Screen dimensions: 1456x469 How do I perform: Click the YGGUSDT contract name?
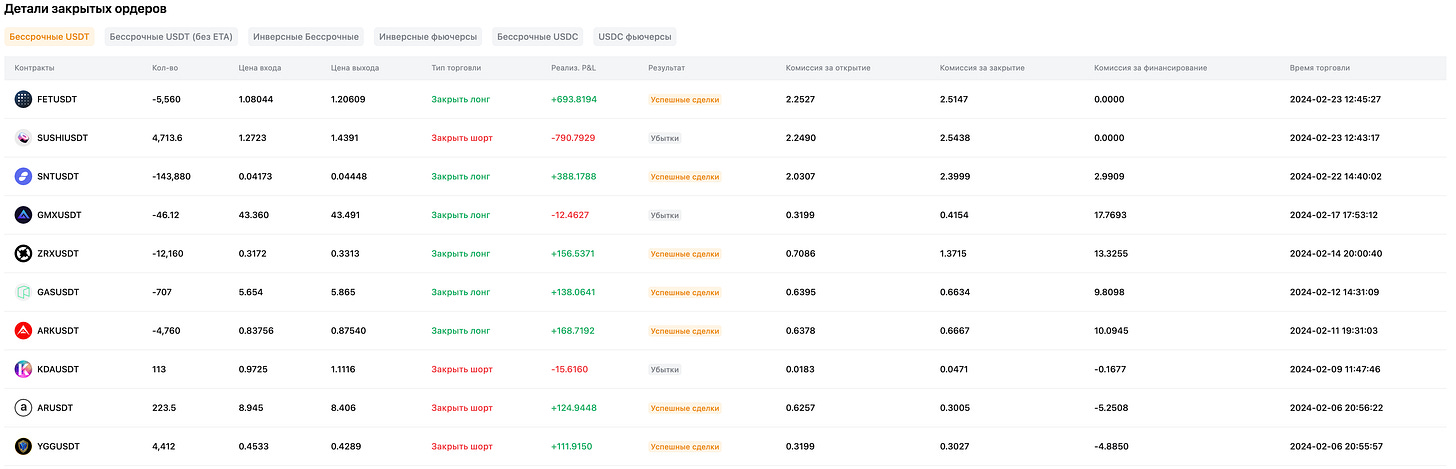pyautogui.click(x=58, y=446)
